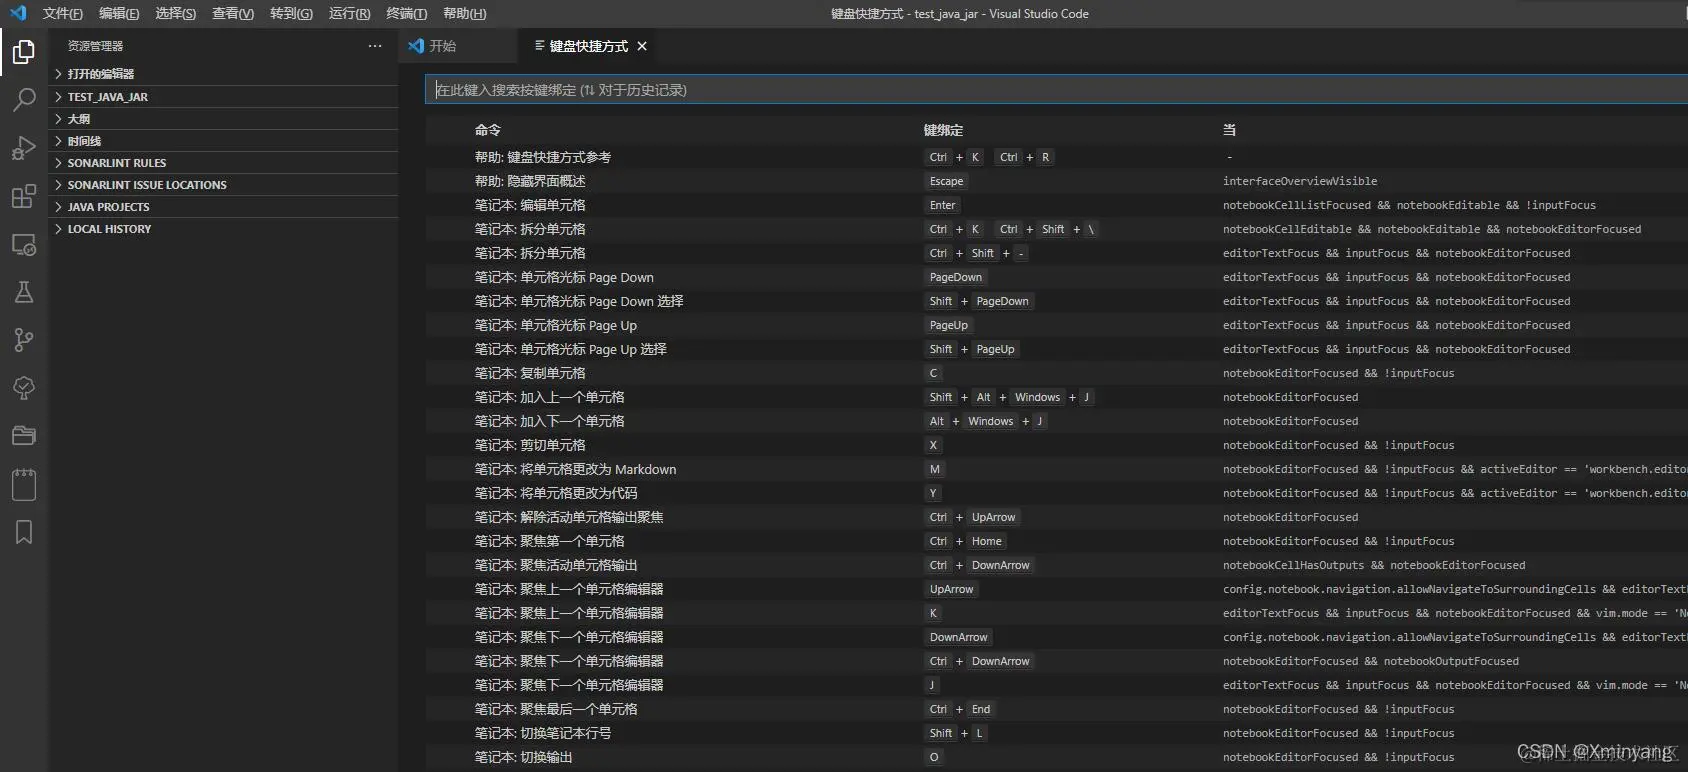
Task: Click the Ctrl+Shift+- keybinding cell
Action: click(977, 253)
